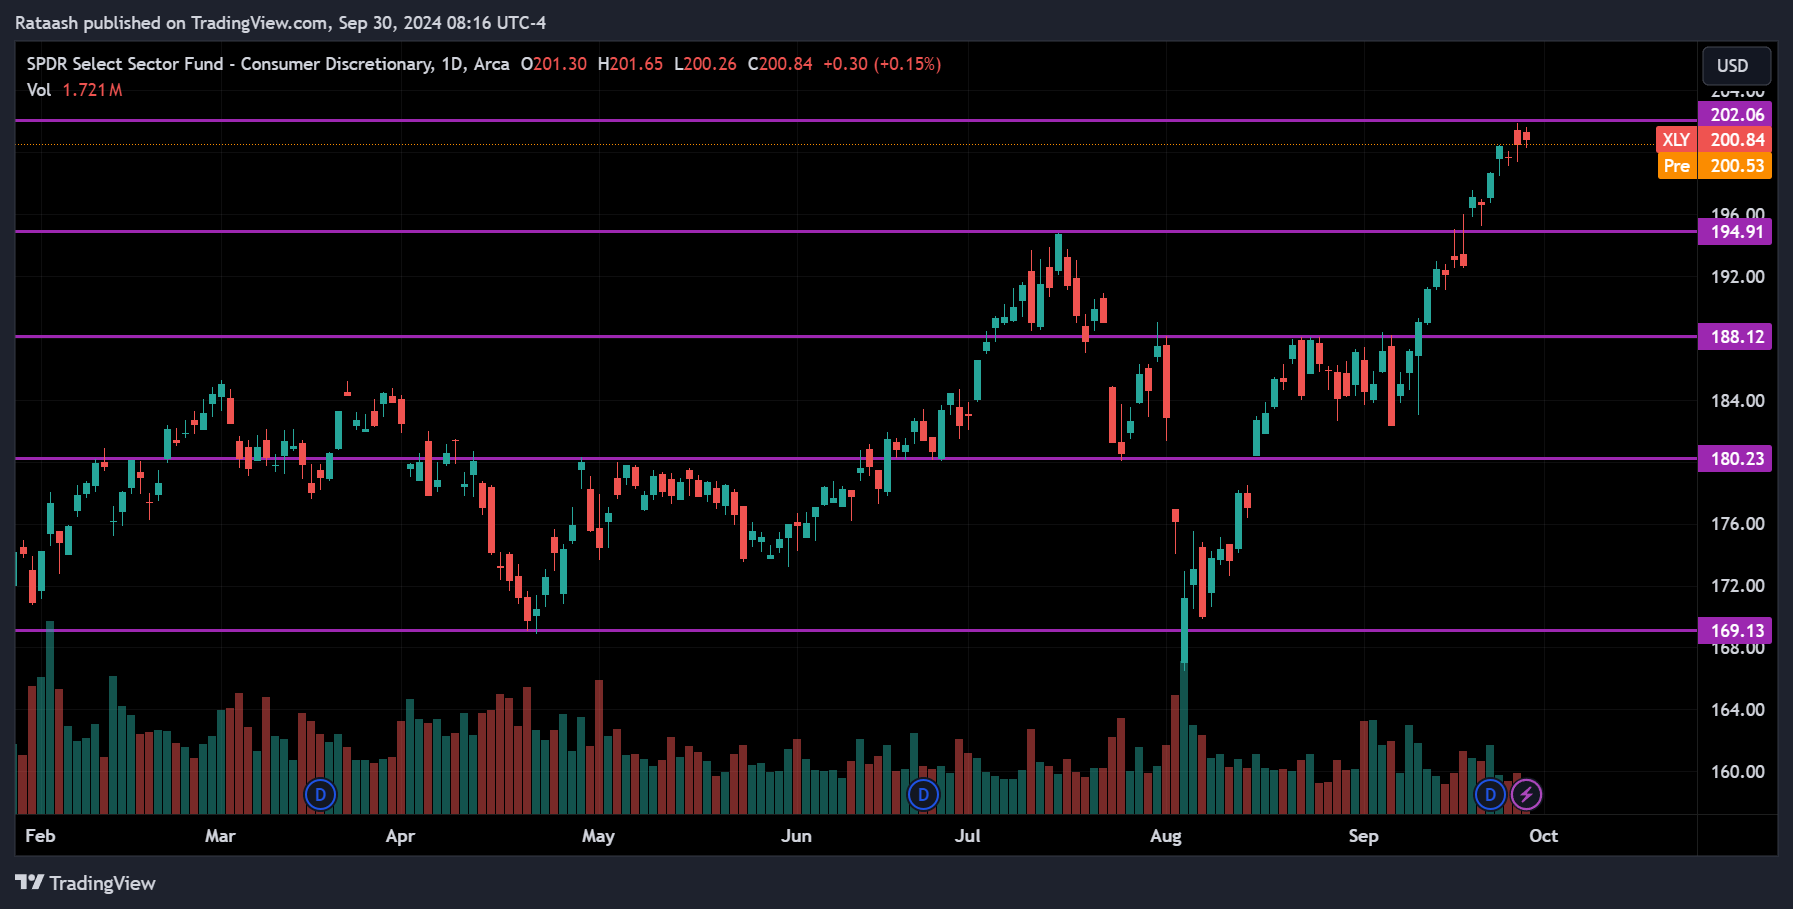Image resolution: width=1793 pixels, height=909 pixels.
Task: Click the 202.06 price level label
Action: coord(1735,115)
